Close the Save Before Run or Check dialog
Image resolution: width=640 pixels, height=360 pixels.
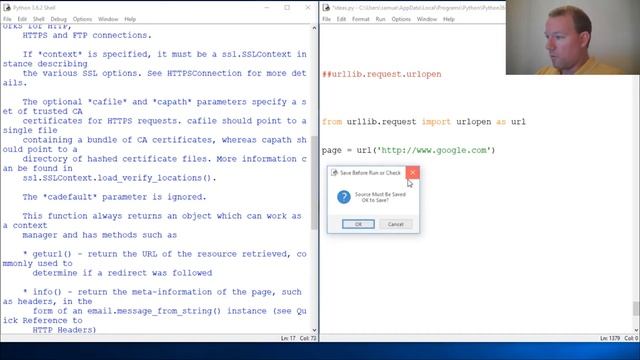(412, 173)
